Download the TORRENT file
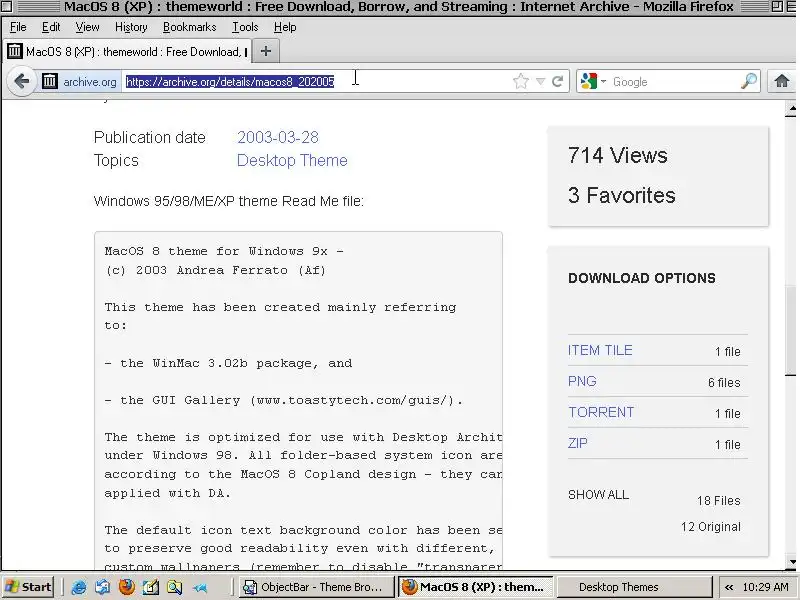The image size is (800, 600). point(601,412)
